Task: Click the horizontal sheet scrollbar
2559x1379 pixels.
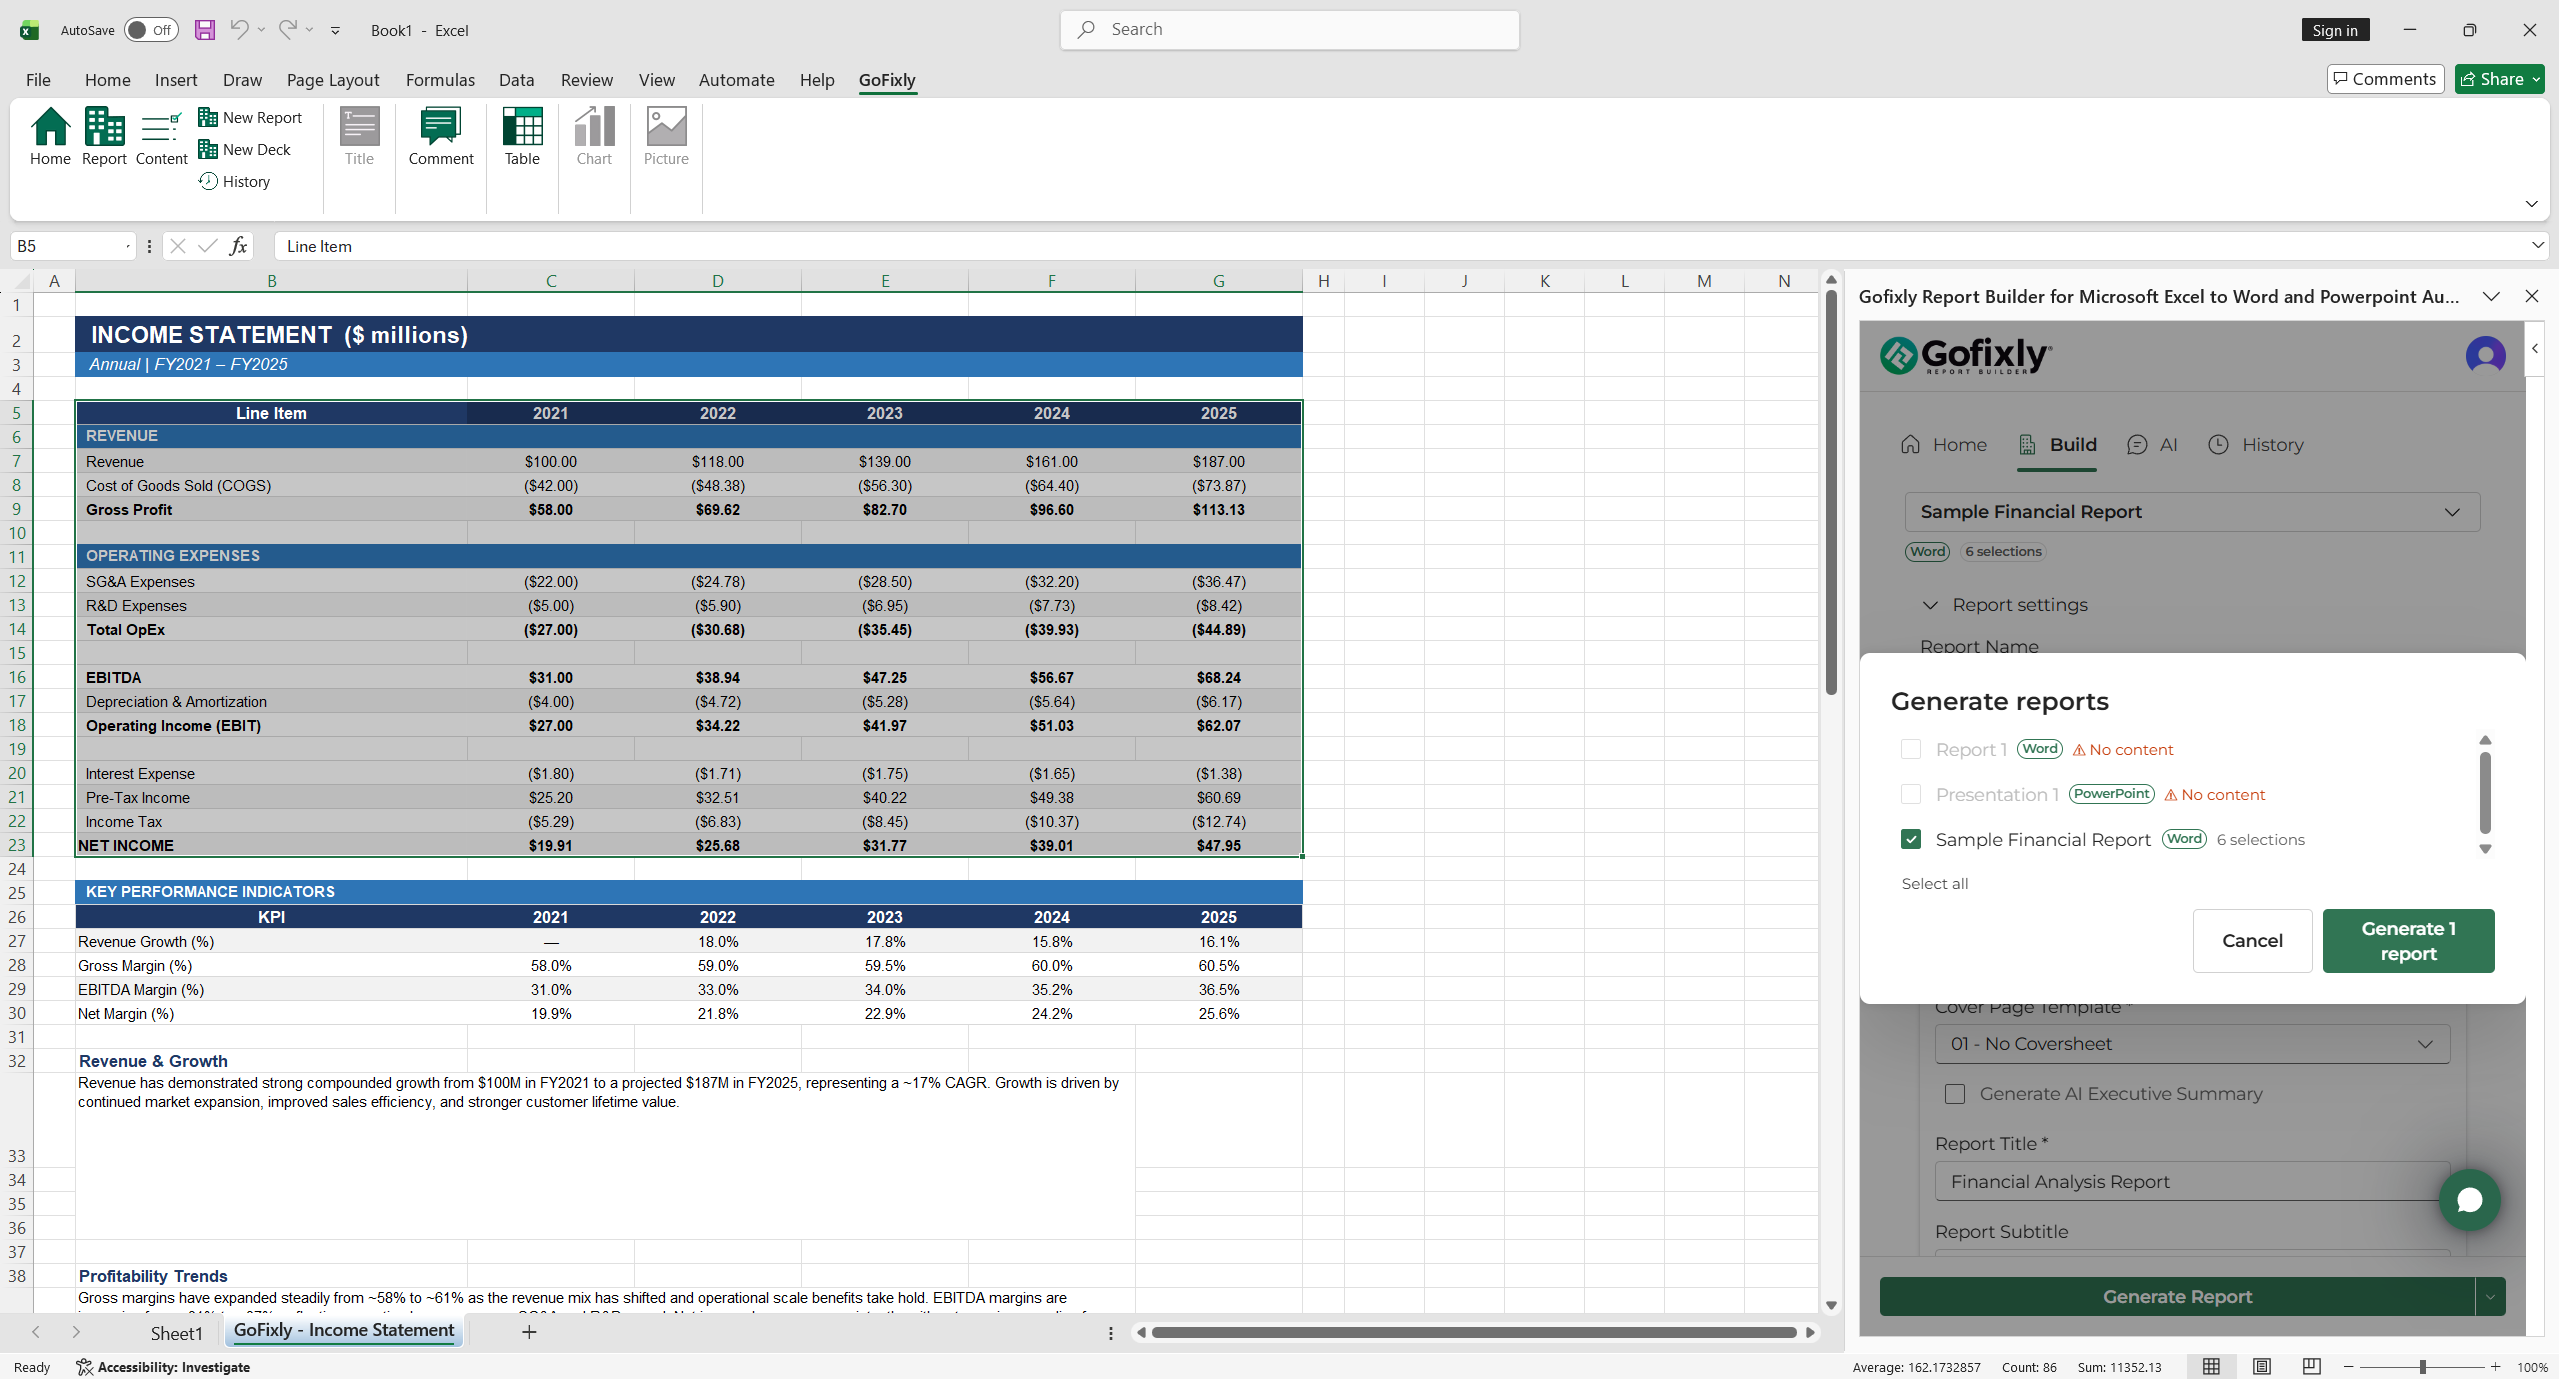Action: 1473,1333
